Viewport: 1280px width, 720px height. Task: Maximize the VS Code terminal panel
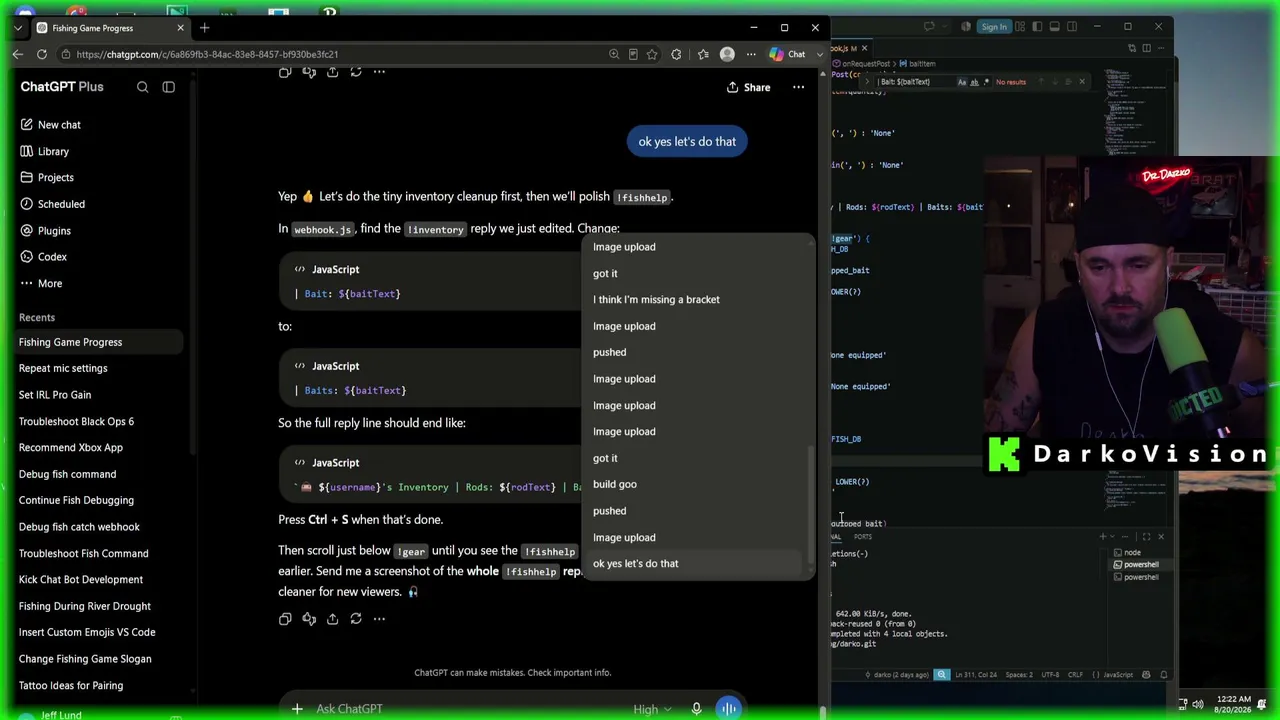[x=1146, y=537]
